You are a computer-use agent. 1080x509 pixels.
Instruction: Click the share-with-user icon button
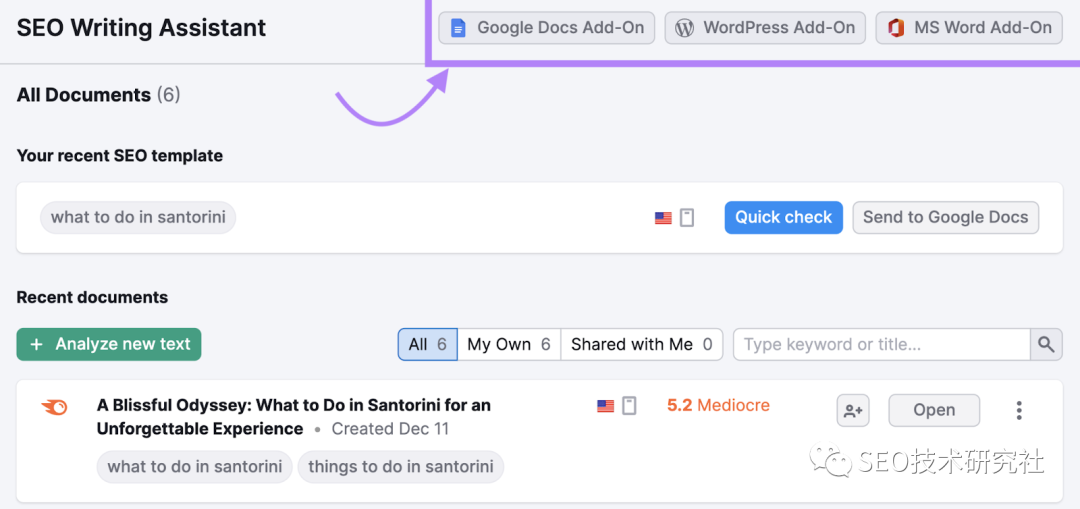pyautogui.click(x=853, y=410)
